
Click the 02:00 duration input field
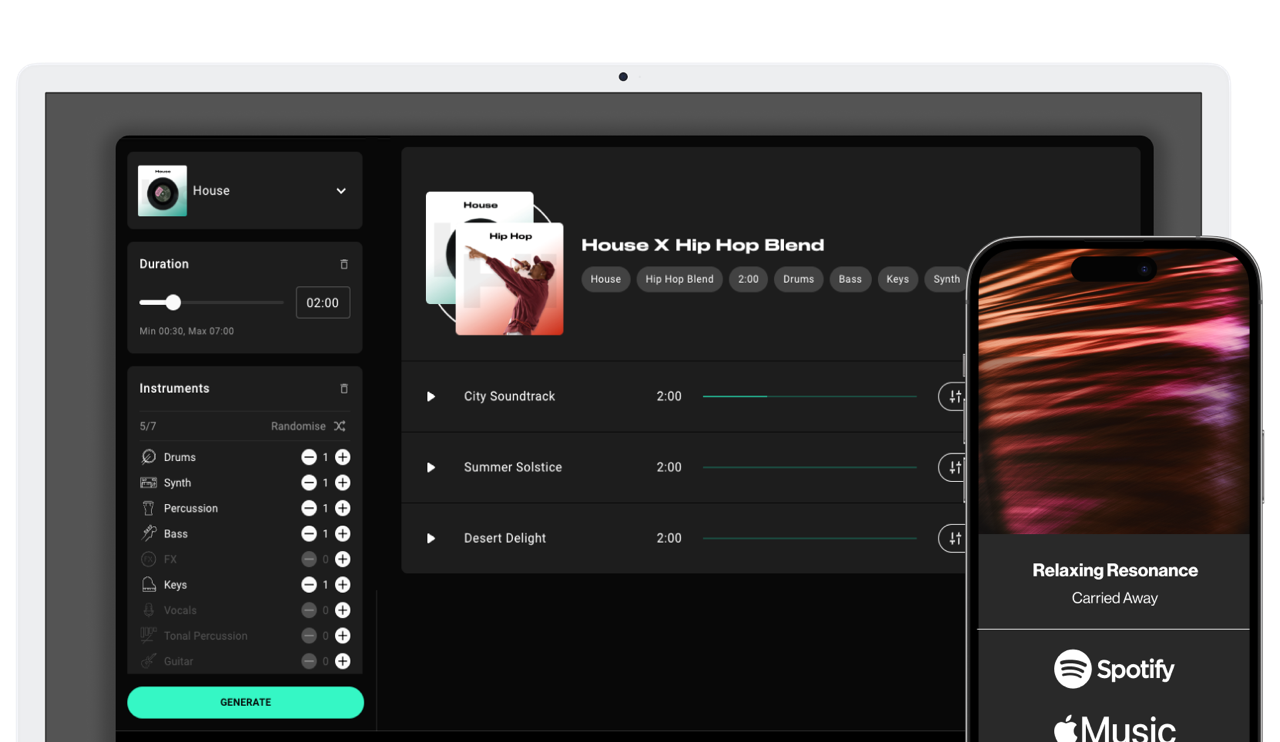pyautogui.click(x=322, y=302)
